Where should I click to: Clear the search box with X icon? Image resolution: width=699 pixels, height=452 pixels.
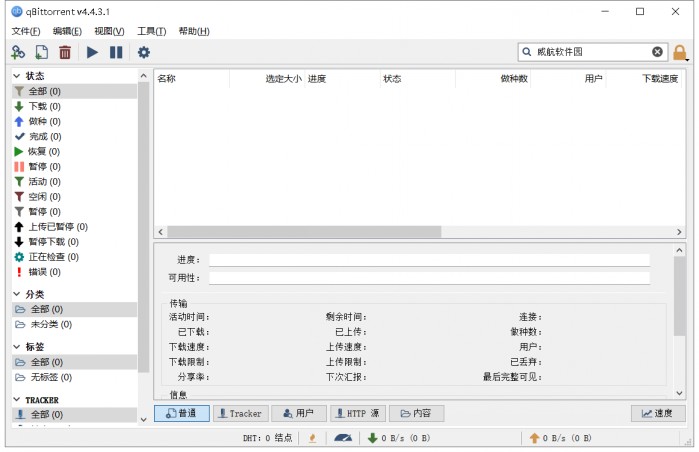657,52
